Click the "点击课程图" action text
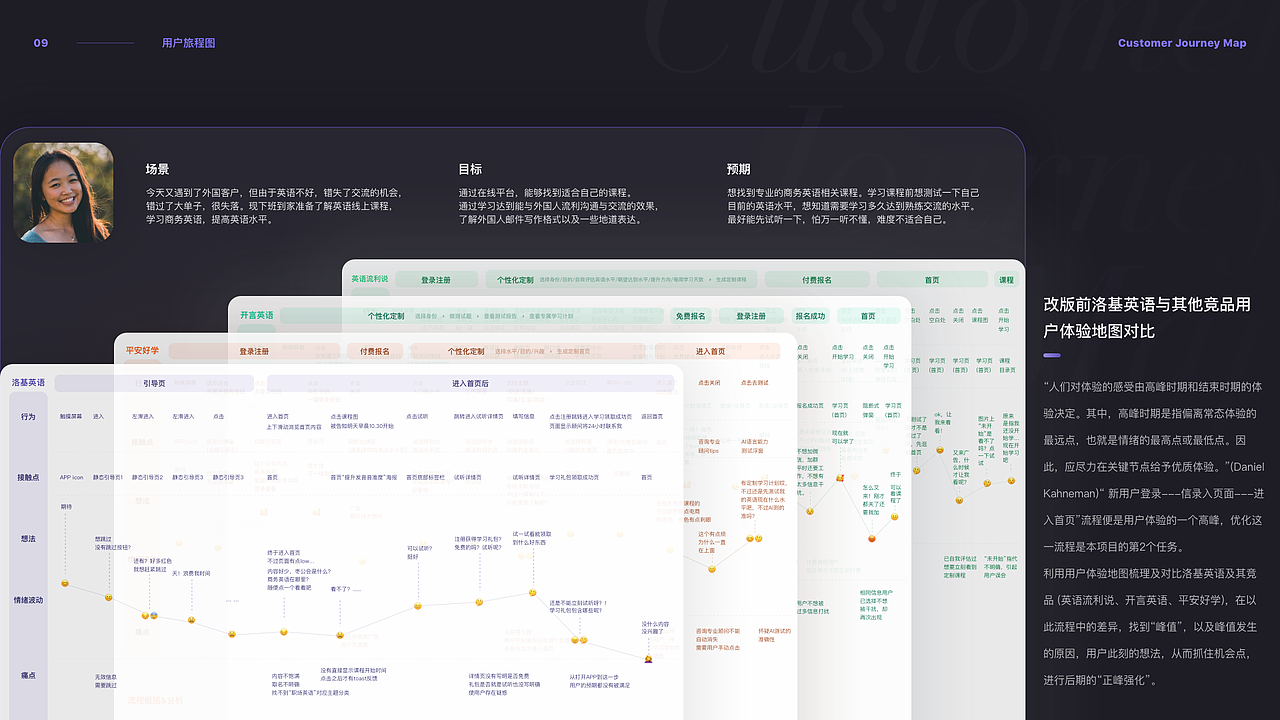 click(x=344, y=416)
